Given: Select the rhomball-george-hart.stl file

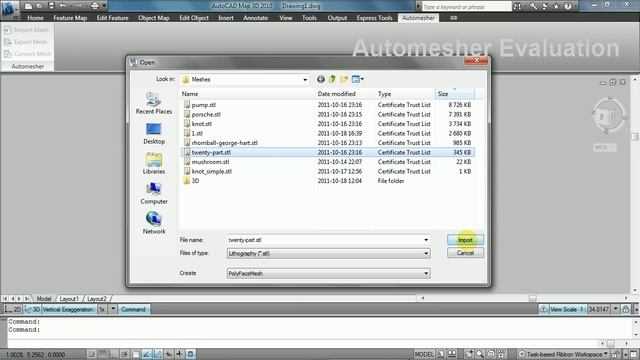Looking at the screenshot, I should coord(327,143).
